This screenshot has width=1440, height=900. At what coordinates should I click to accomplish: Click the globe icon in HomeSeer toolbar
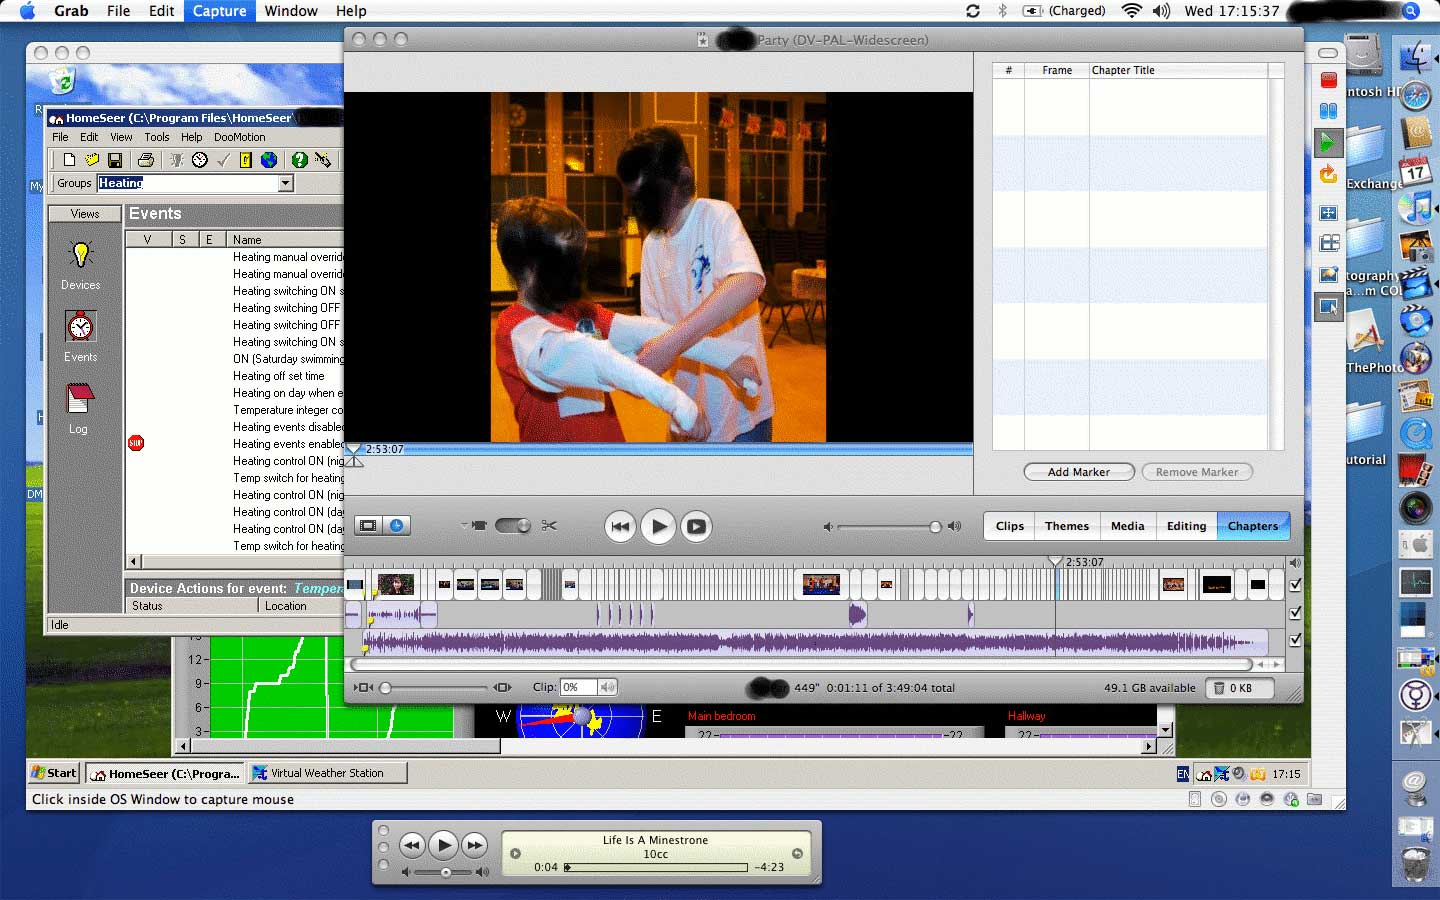click(269, 160)
